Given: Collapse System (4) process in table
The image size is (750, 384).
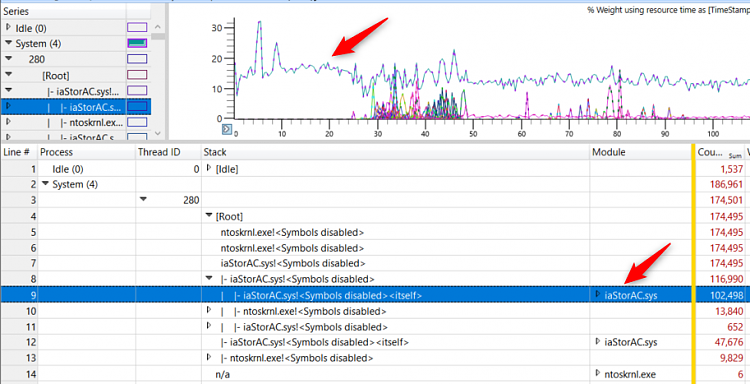Looking at the screenshot, I should click(45, 184).
